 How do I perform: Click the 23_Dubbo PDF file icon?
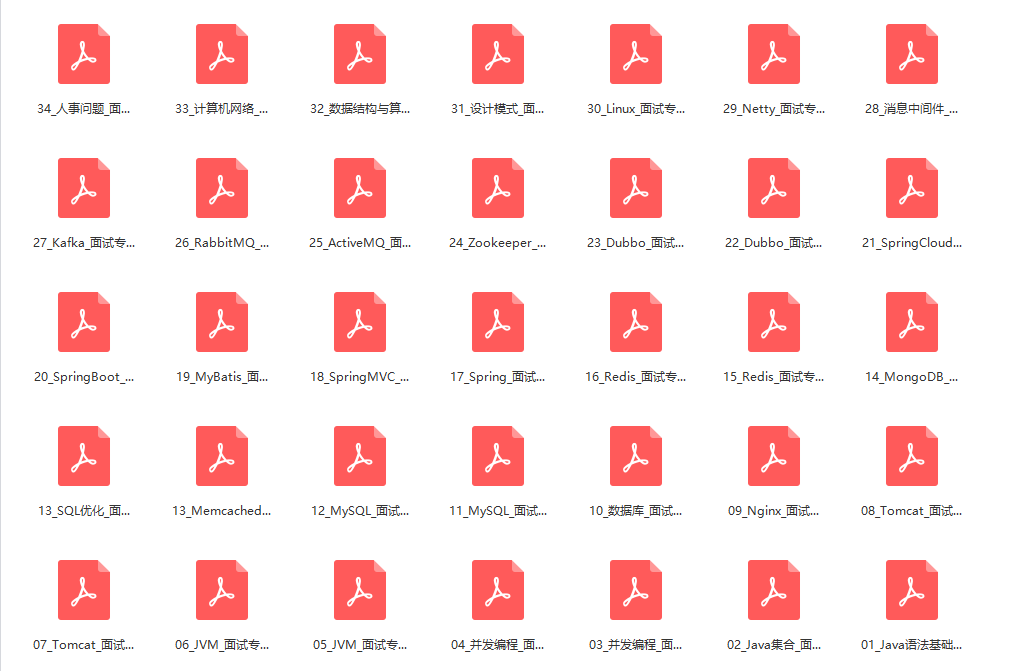pos(636,188)
